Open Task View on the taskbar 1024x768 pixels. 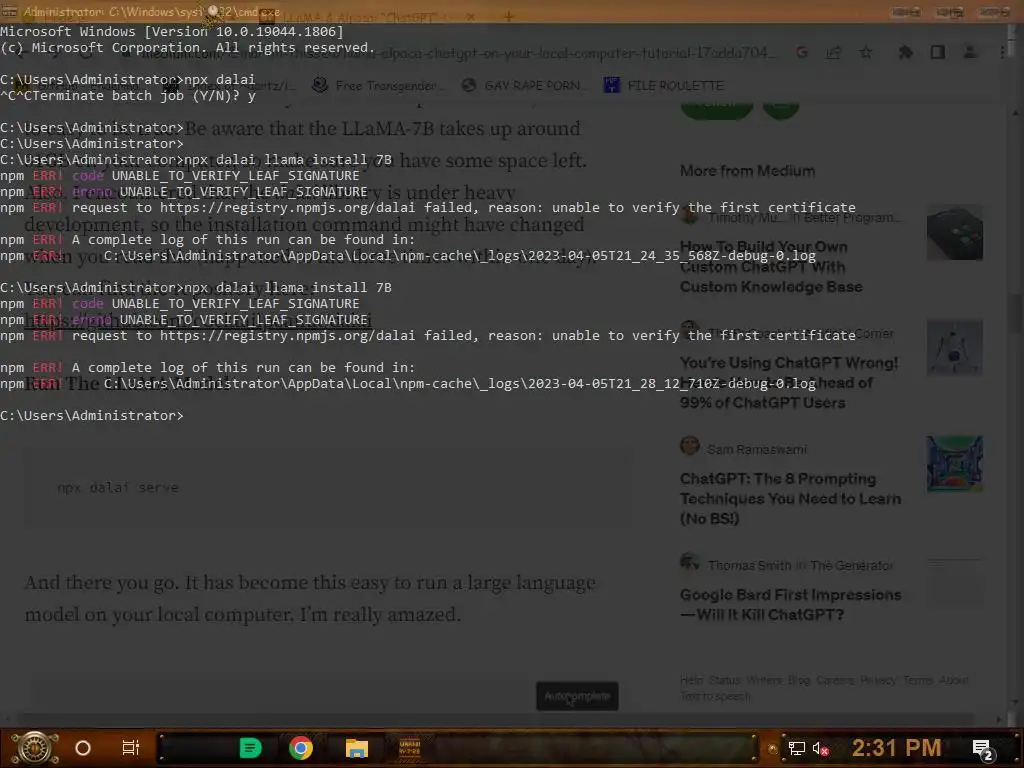pyautogui.click(x=131, y=748)
